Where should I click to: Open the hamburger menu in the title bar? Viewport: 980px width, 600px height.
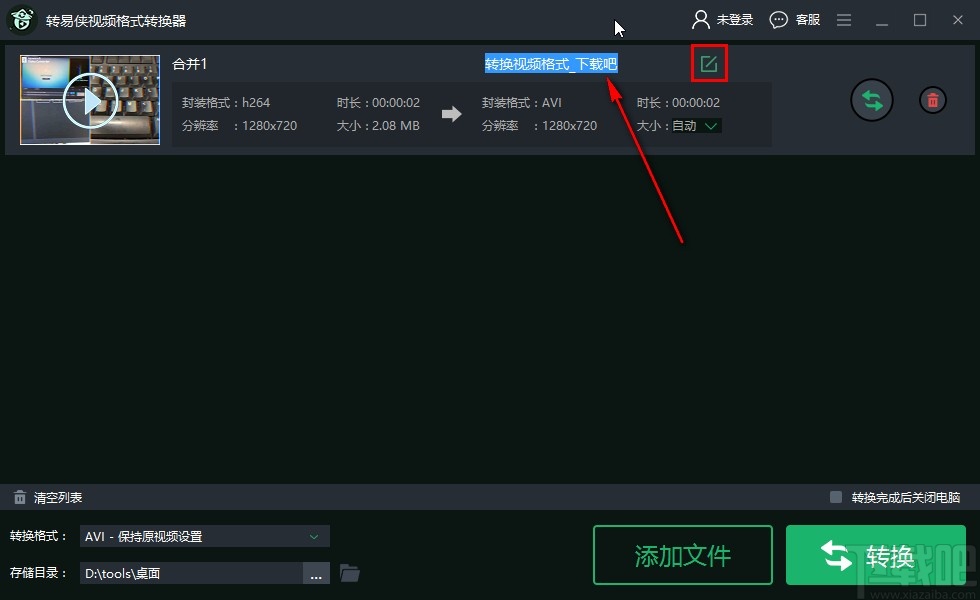(844, 19)
